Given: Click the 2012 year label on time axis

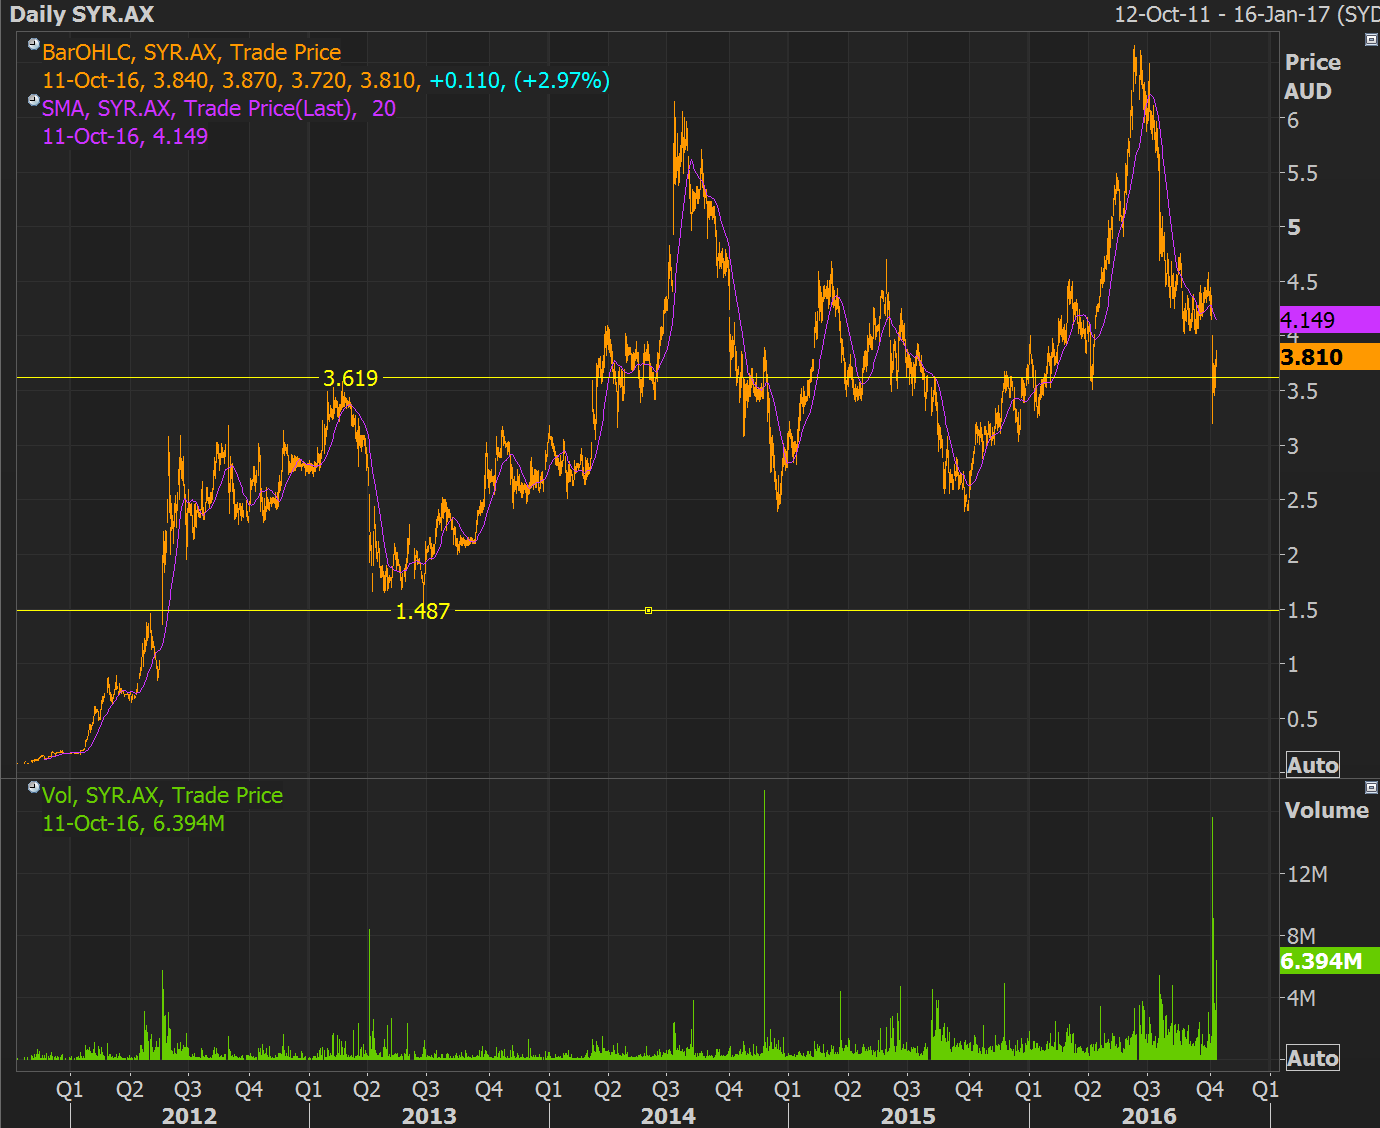Looking at the screenshot, I should [x=189, y=1115].
